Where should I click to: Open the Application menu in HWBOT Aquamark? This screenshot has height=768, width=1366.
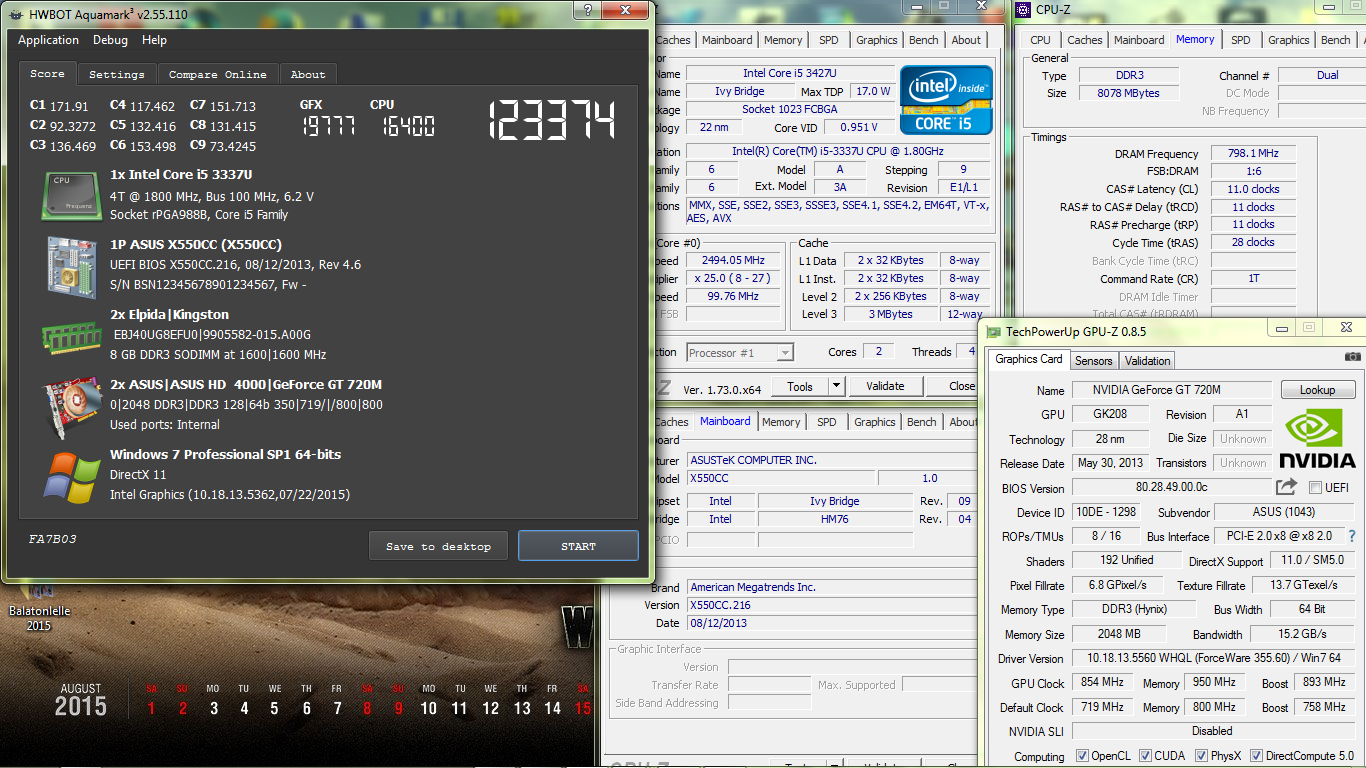click(48, 40)
